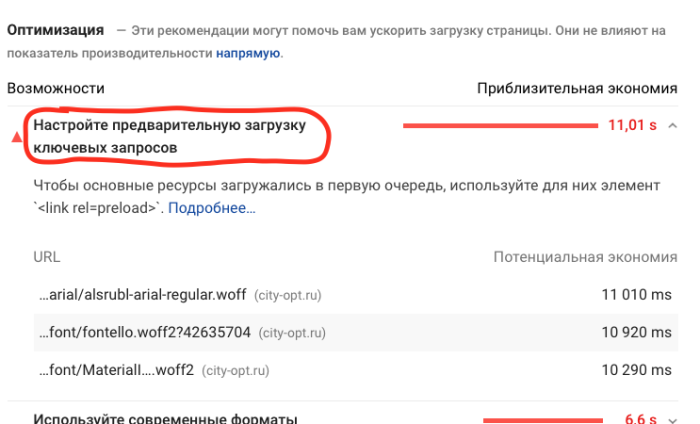Screen dimensions: 700x424
Task: Open the 'напрямую' link
Action: pos(248,54)
